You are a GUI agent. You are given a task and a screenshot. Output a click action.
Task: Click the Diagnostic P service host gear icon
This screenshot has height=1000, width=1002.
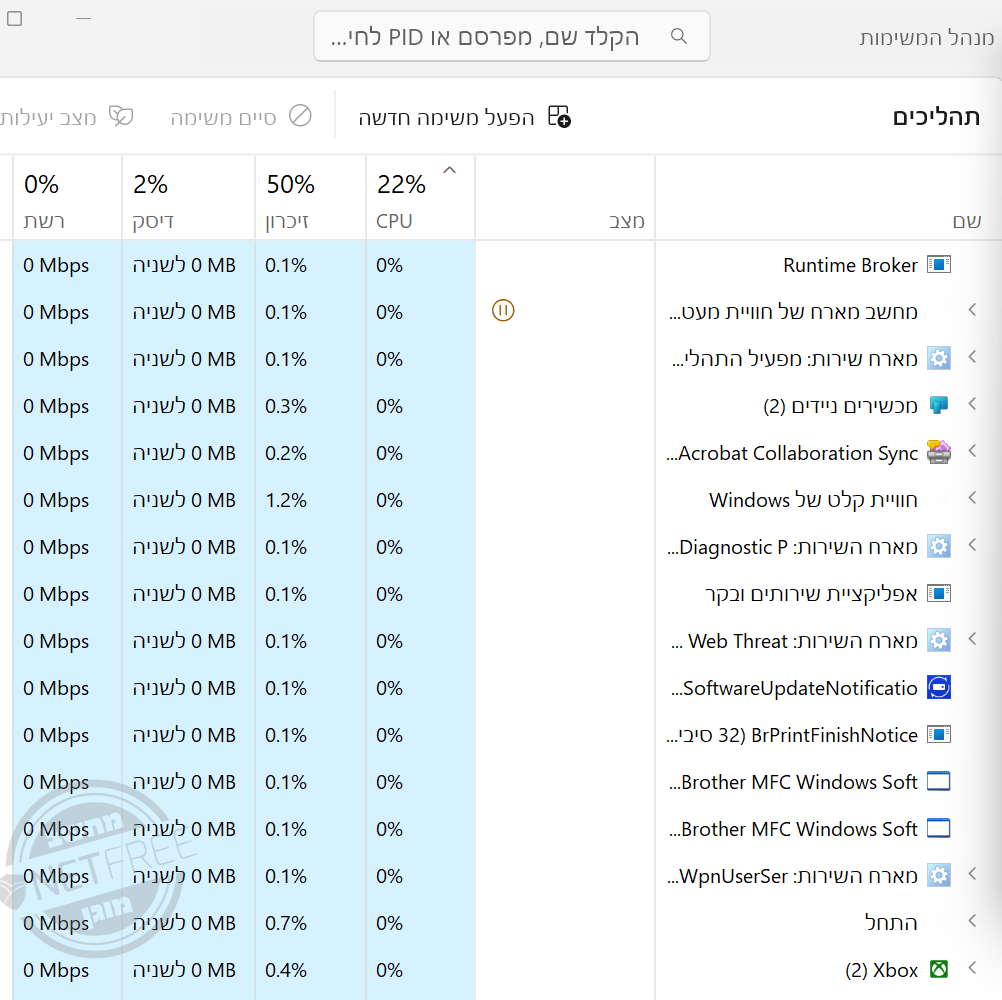click(x=939, y=546)
